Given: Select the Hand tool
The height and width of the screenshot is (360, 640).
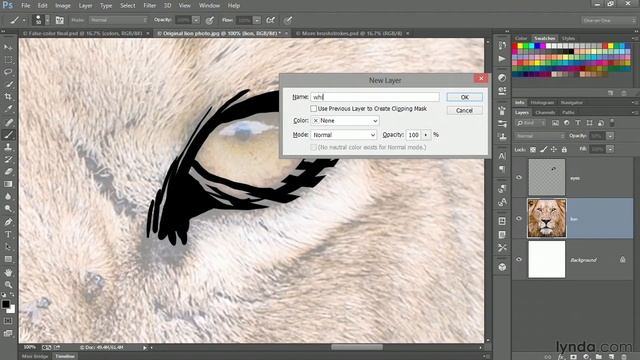Looking at the screenshot, I should point(8,272).
